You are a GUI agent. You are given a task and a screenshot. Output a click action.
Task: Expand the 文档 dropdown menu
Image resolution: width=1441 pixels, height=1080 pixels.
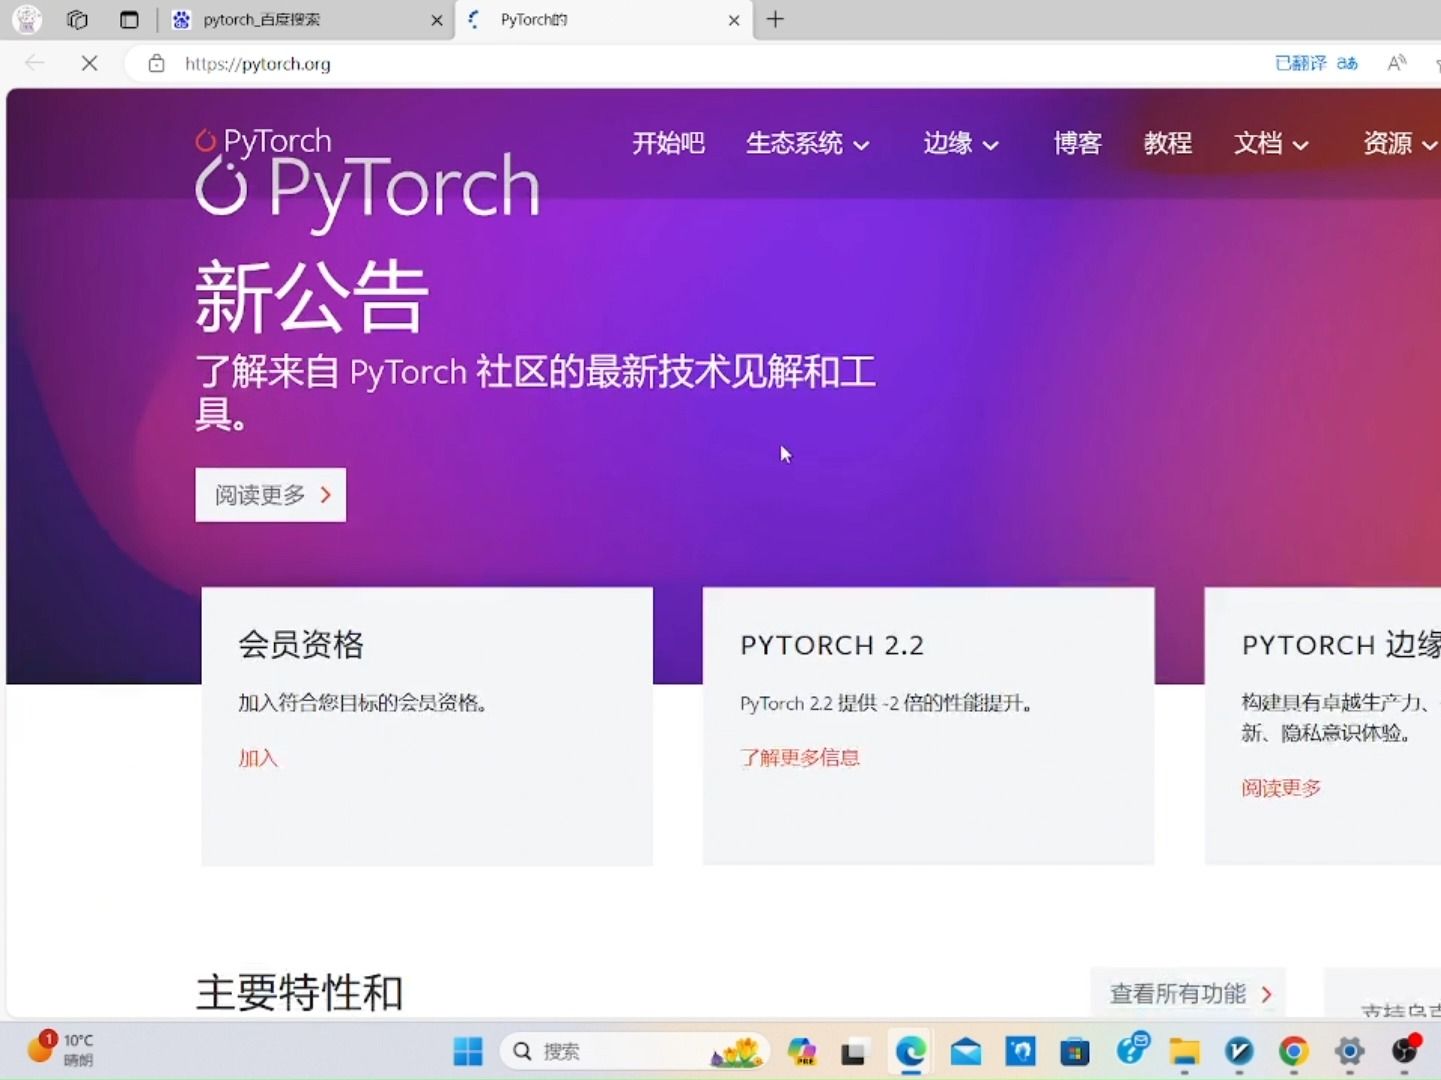(1271, 144)
